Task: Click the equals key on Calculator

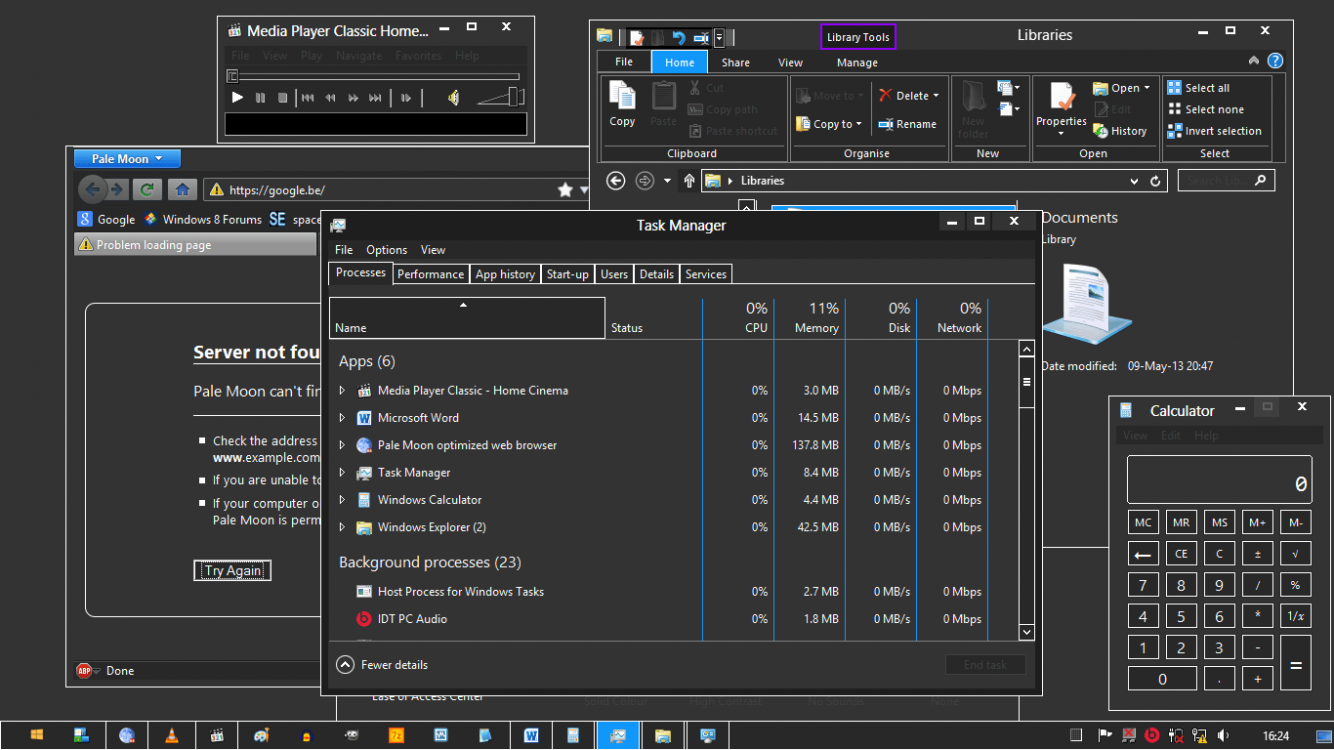Action: tap(1295, 662)
